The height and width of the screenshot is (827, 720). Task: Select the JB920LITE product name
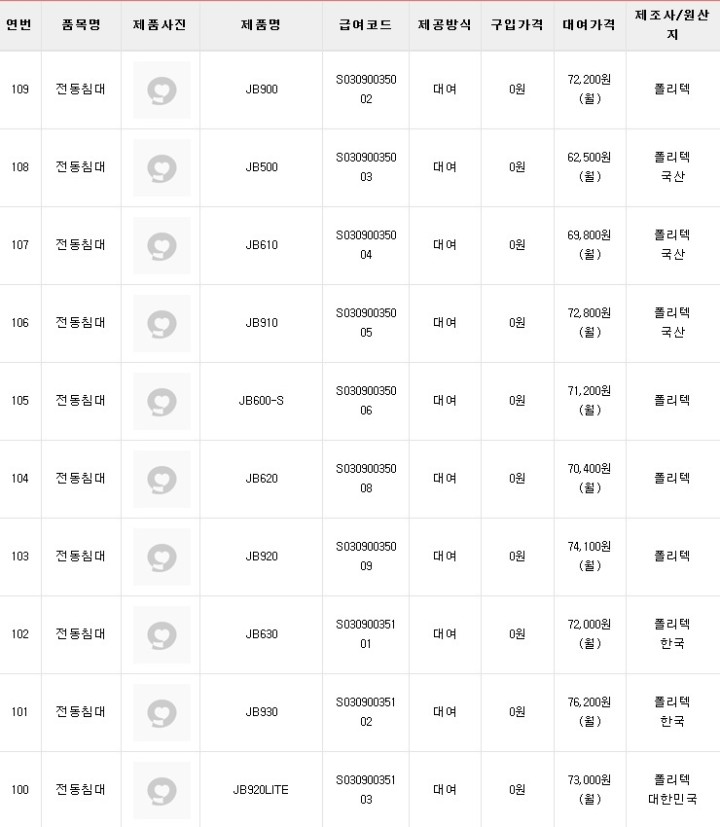261,790
